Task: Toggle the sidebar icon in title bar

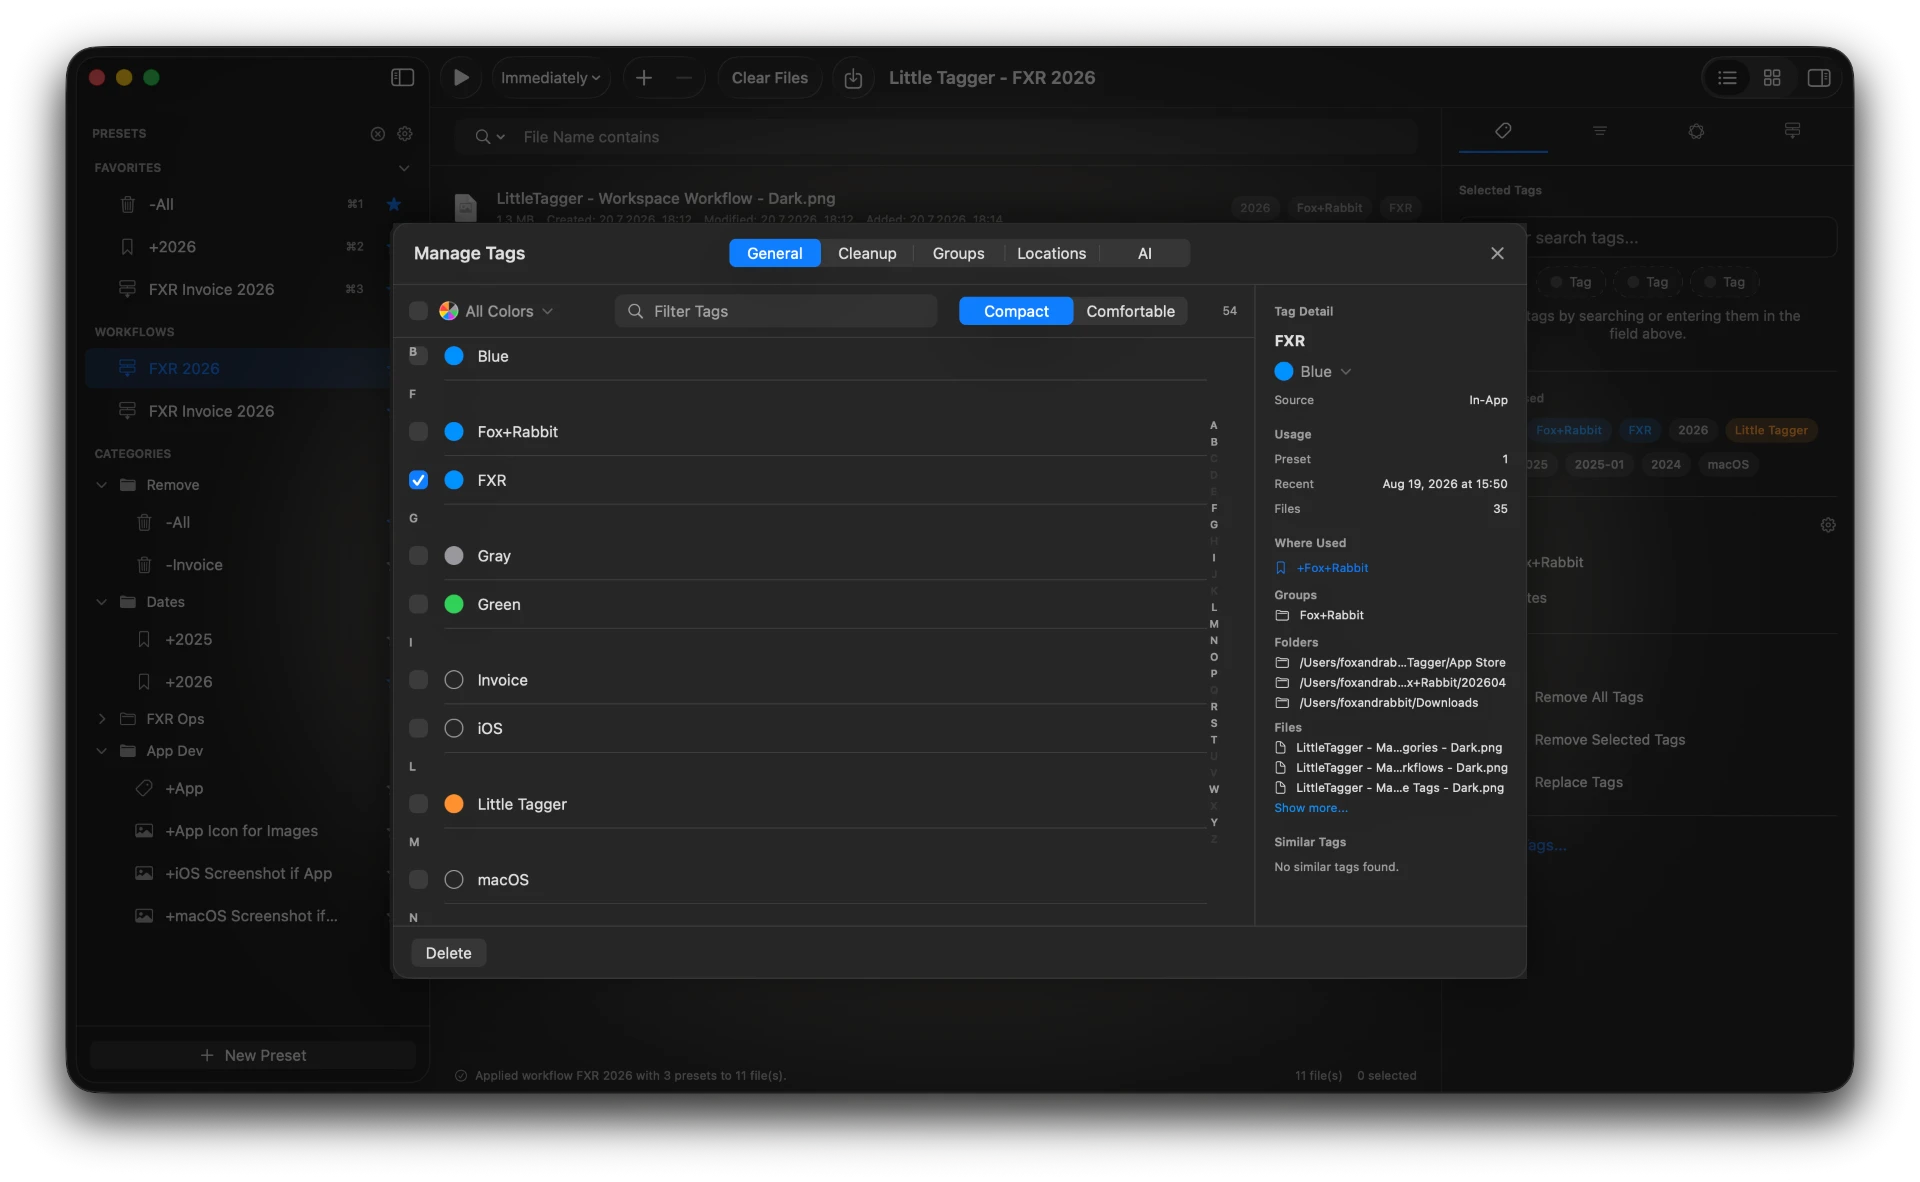Action: tap(402, 77)
